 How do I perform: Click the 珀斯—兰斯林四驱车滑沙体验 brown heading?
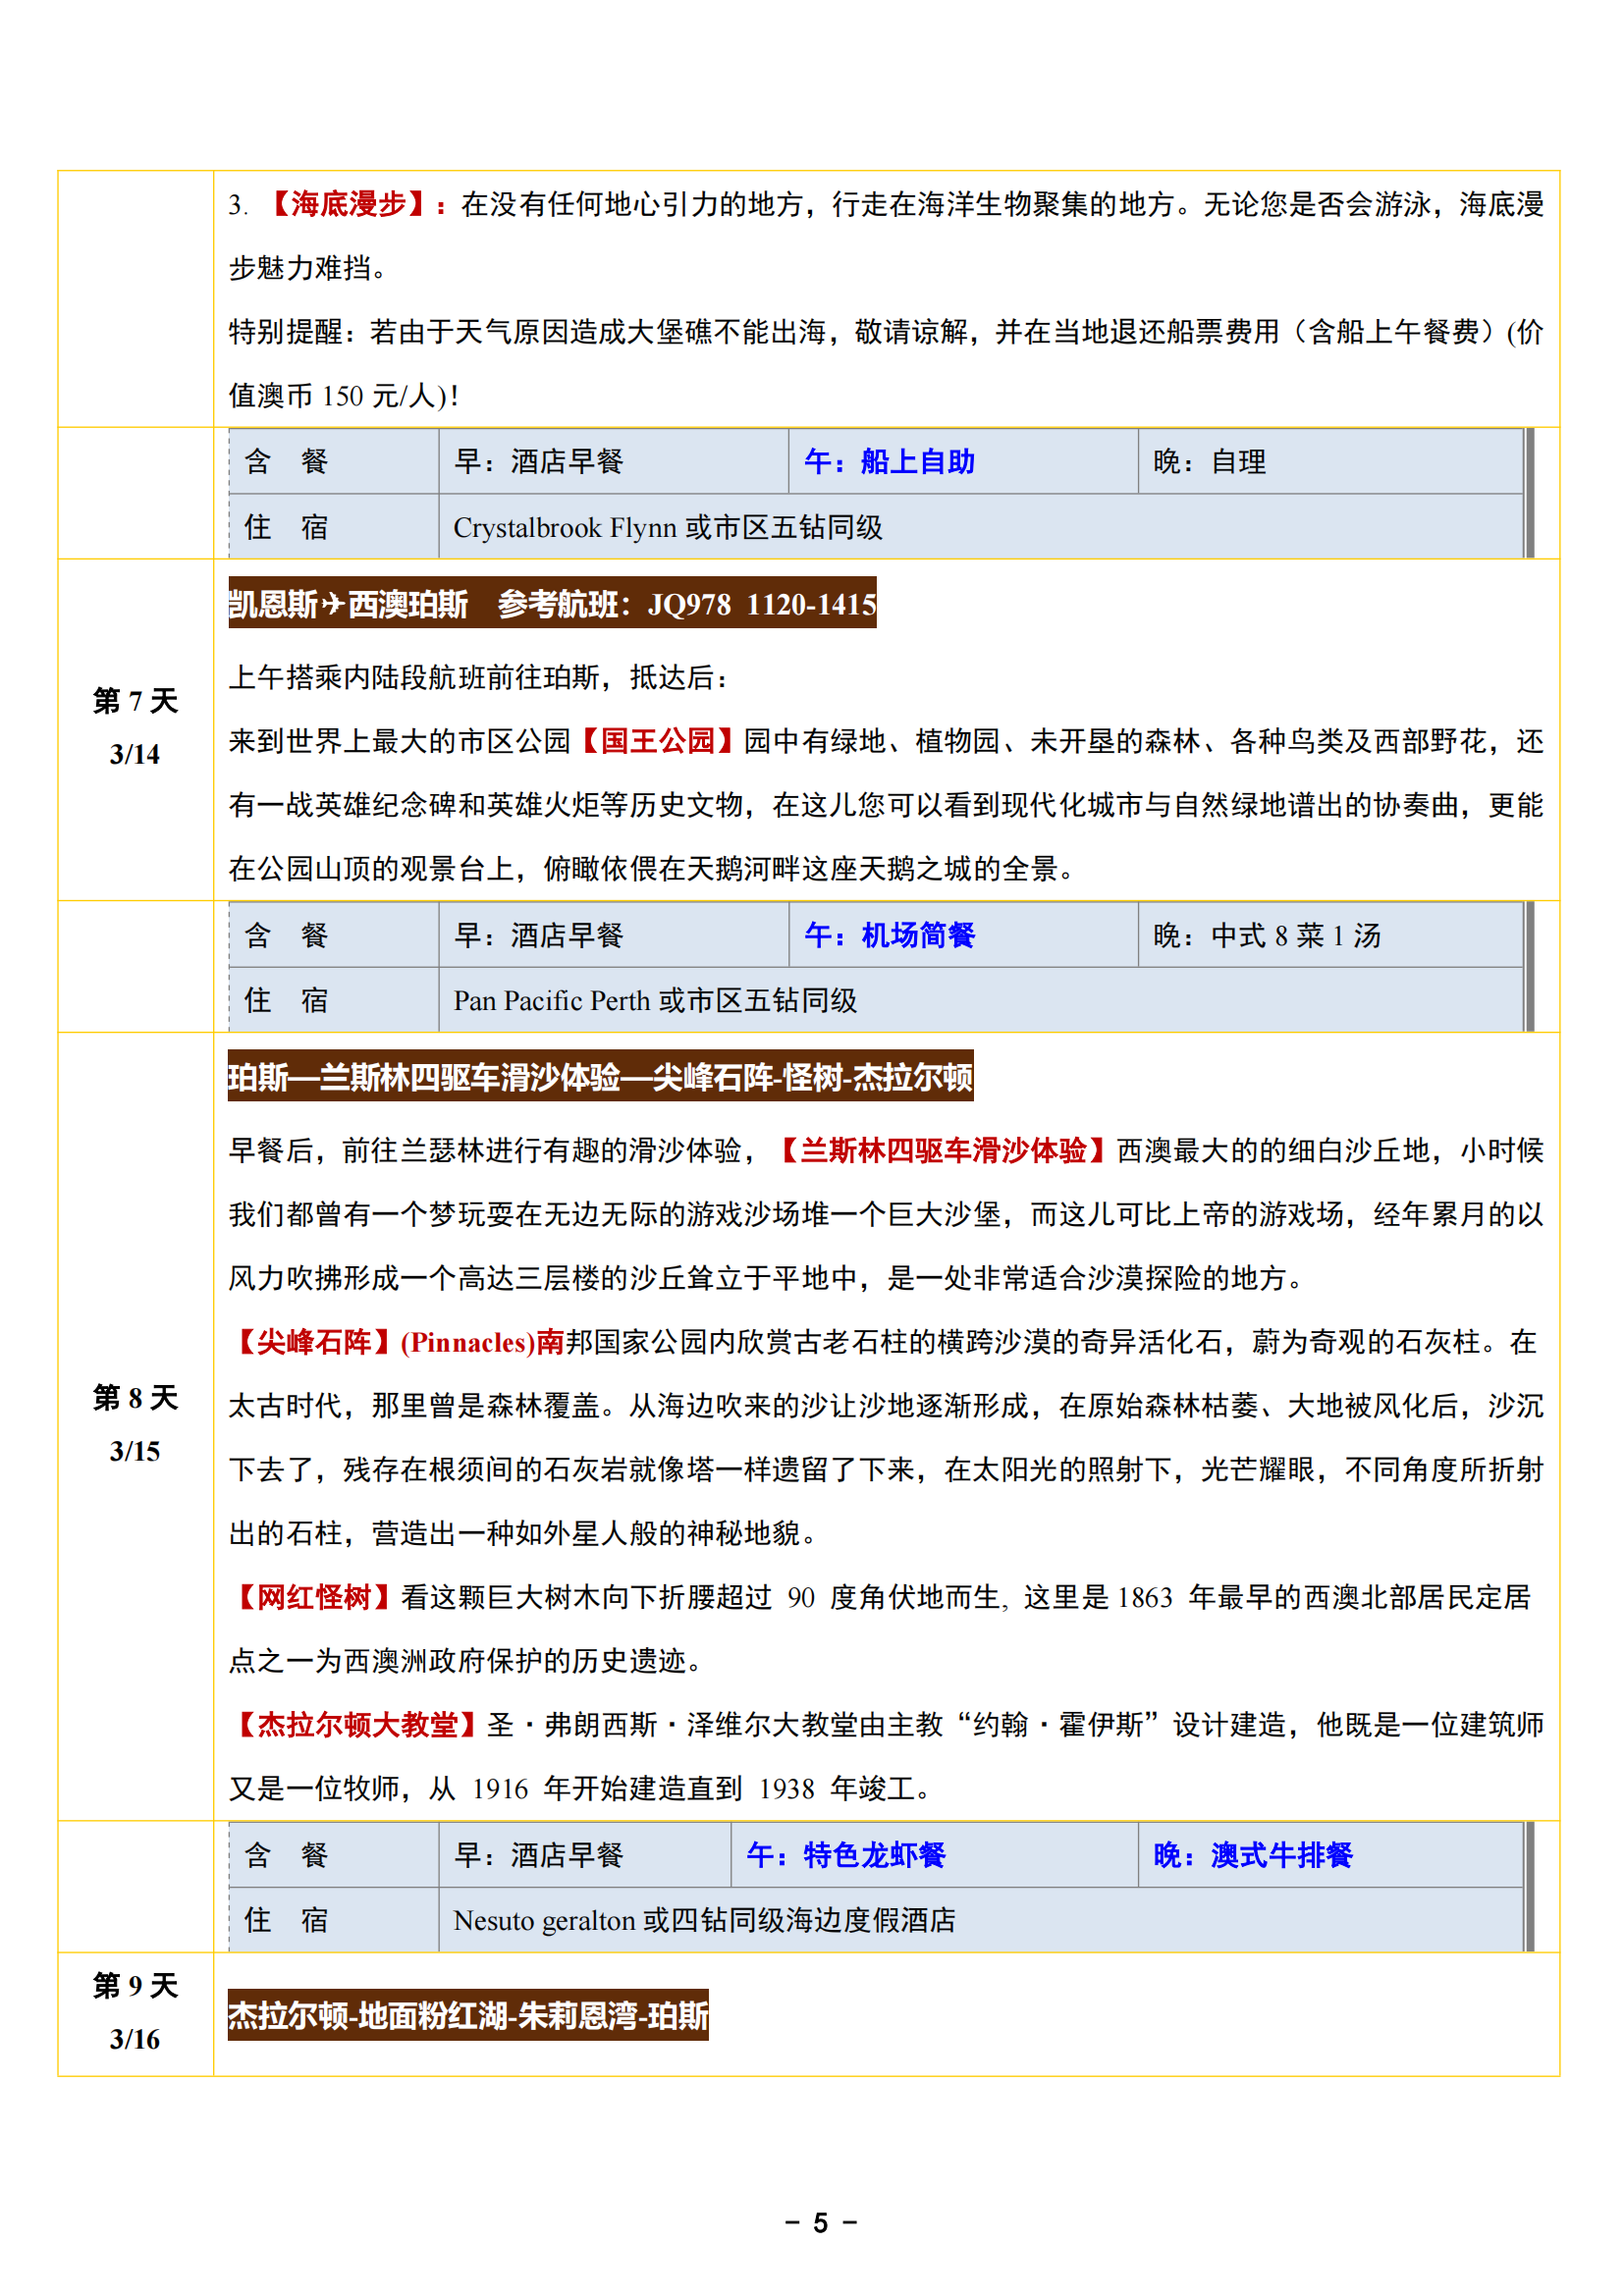coord(600,1077)
